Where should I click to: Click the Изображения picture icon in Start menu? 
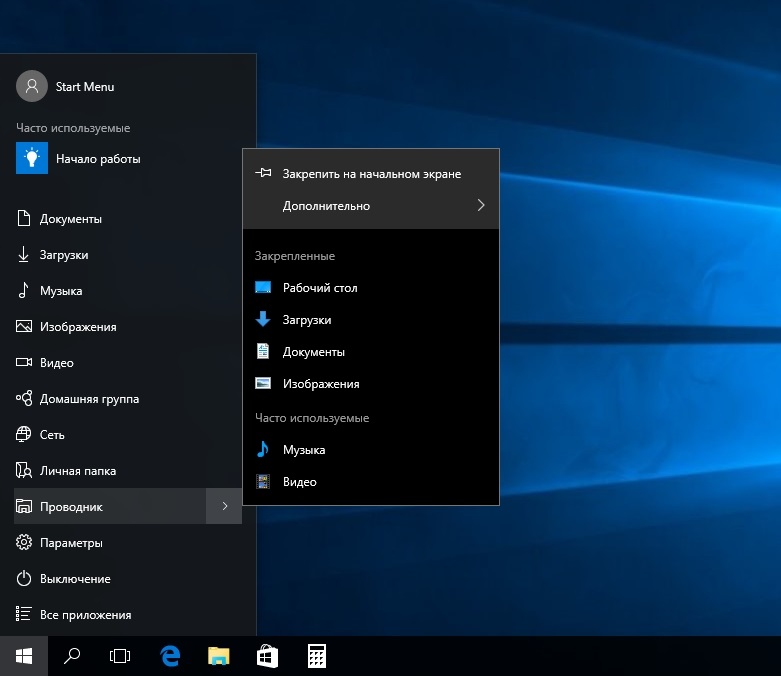pos(23,326)
